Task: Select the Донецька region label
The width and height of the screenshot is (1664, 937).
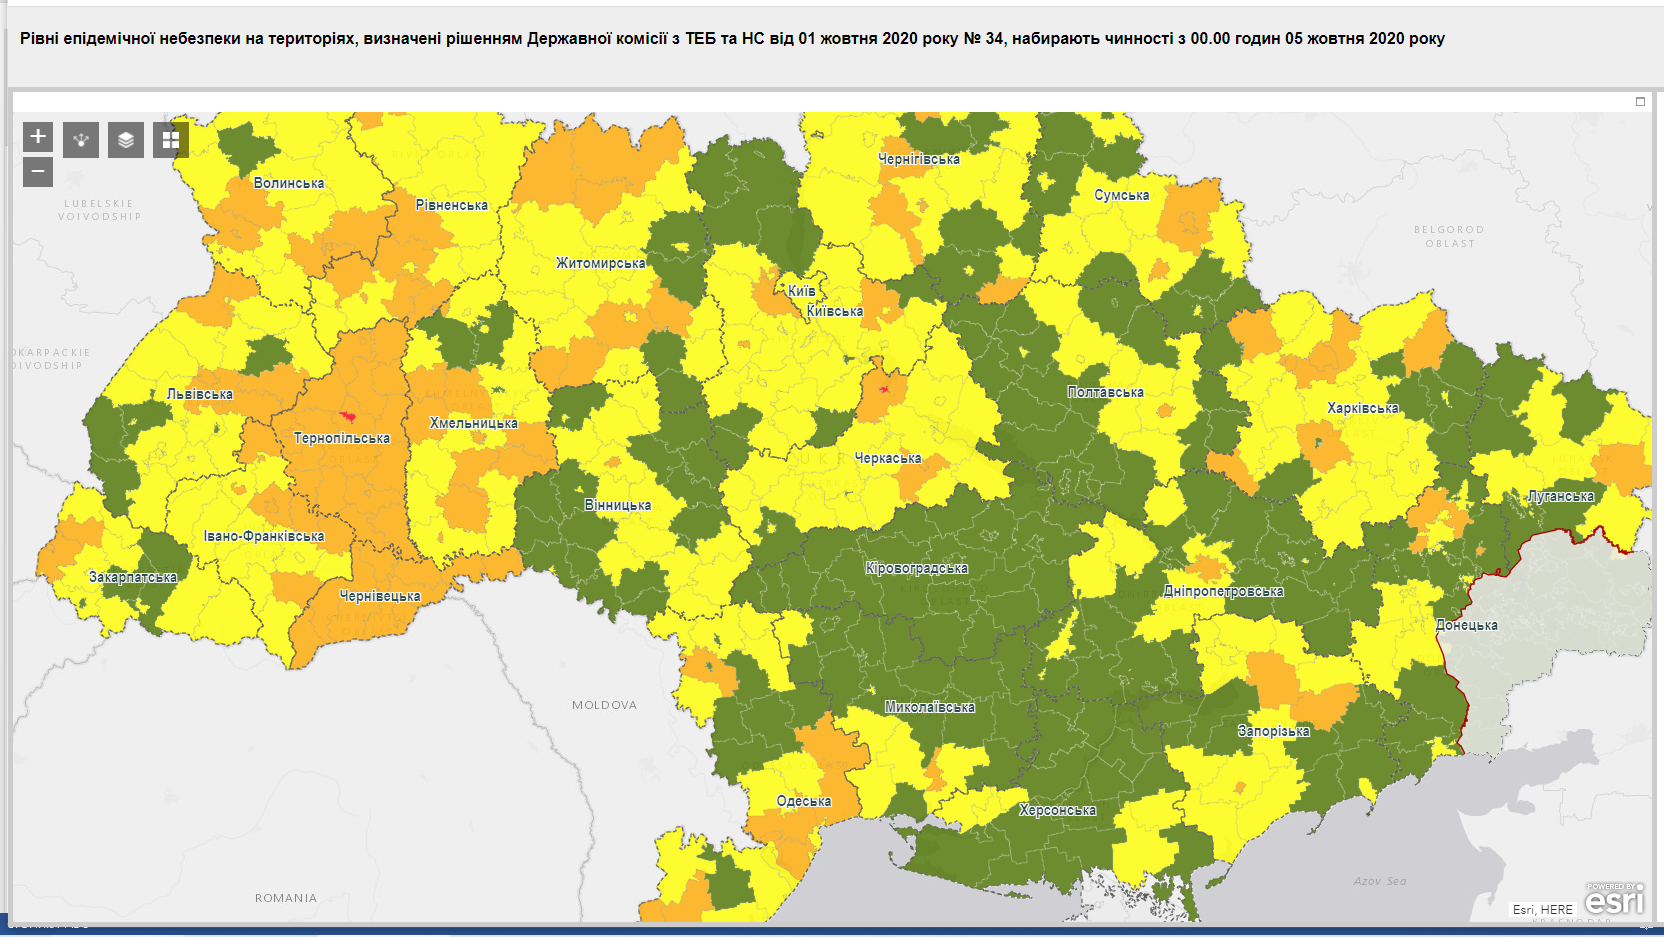Action: (x=1466, y=625)
